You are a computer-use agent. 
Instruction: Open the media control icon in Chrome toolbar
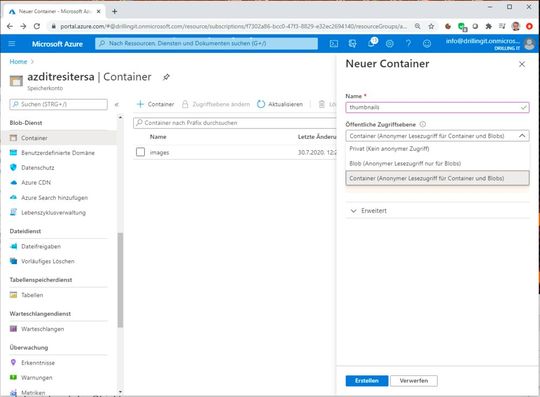502,26
